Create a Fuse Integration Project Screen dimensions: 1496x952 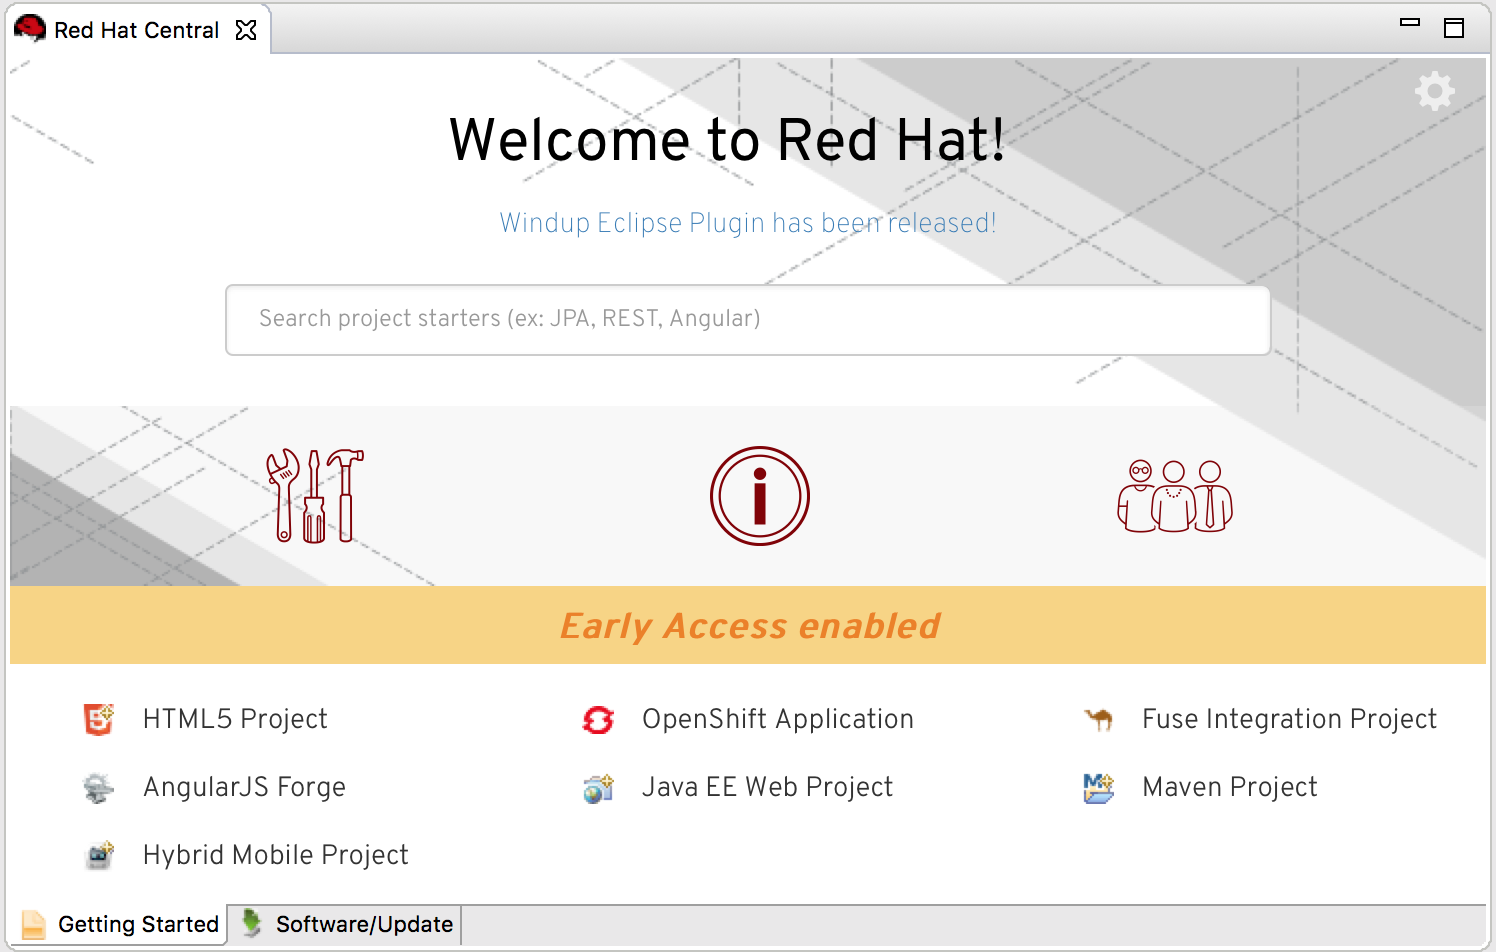tap(1289, 719)
